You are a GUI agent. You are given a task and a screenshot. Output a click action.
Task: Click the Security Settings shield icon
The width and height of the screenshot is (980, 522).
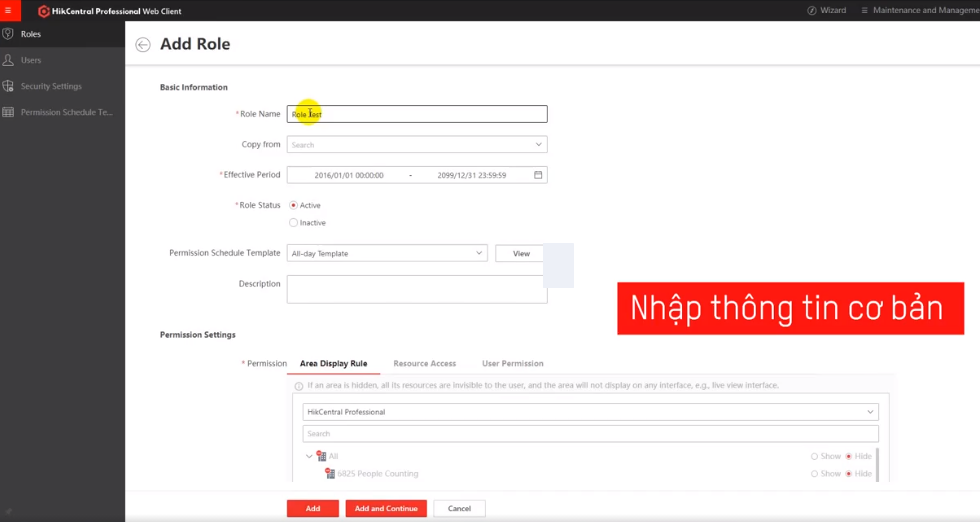point(8,86)
